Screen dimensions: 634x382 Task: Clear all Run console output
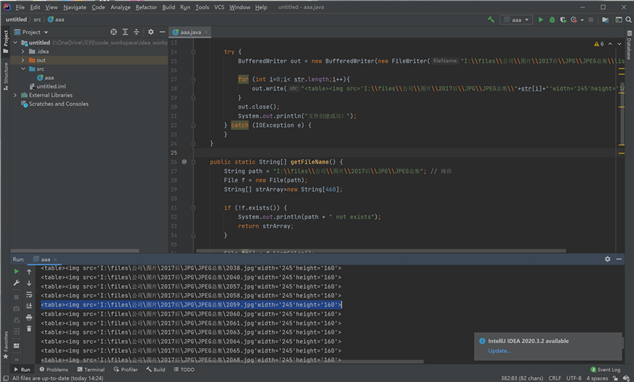pos(29,329)
